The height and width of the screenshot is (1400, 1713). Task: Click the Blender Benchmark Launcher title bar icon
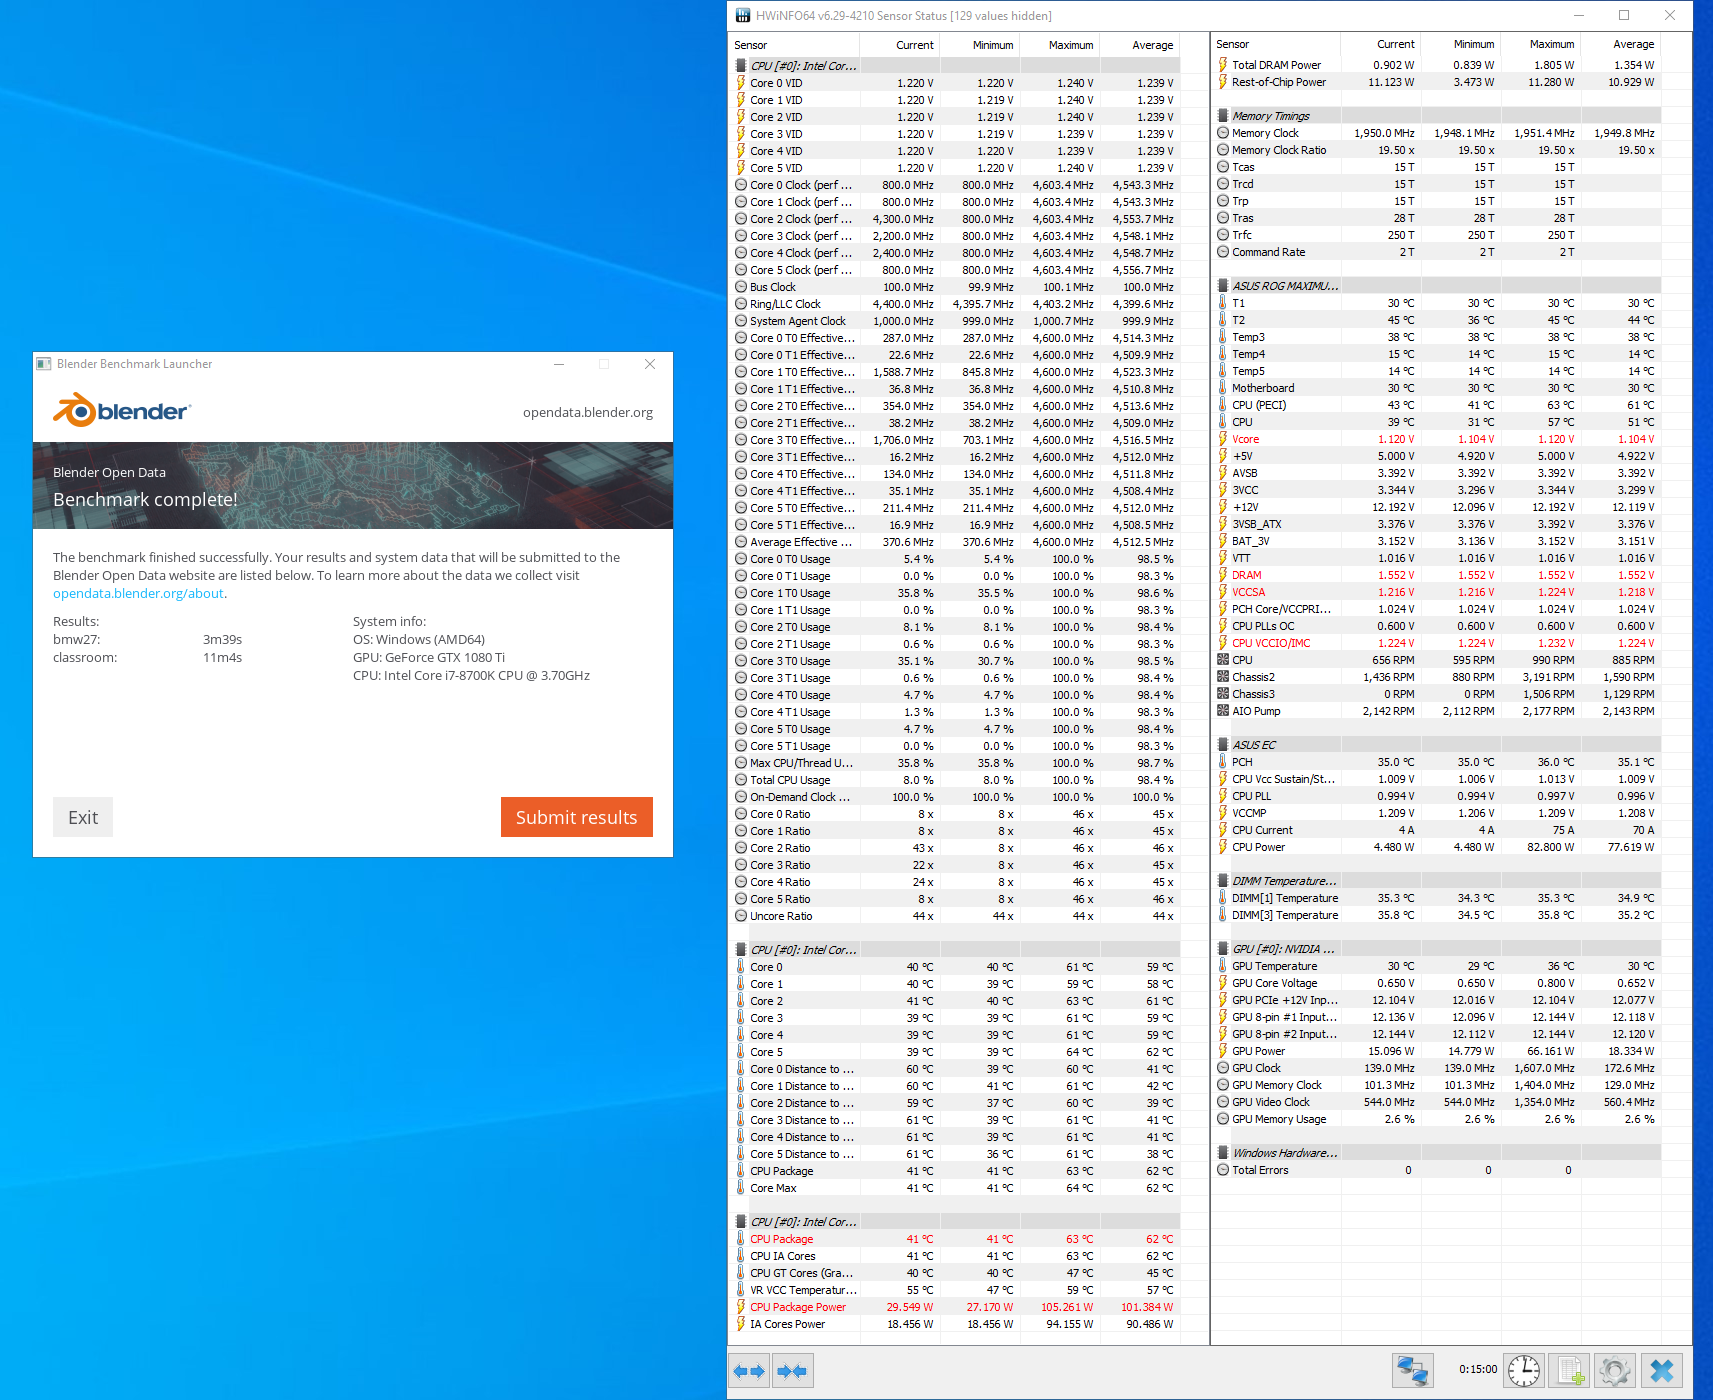coord(44,364)
